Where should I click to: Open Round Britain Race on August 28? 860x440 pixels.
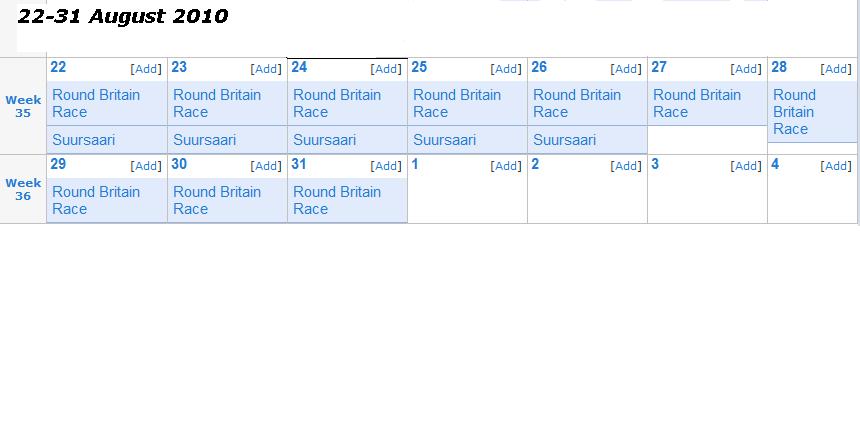(794, 112)
